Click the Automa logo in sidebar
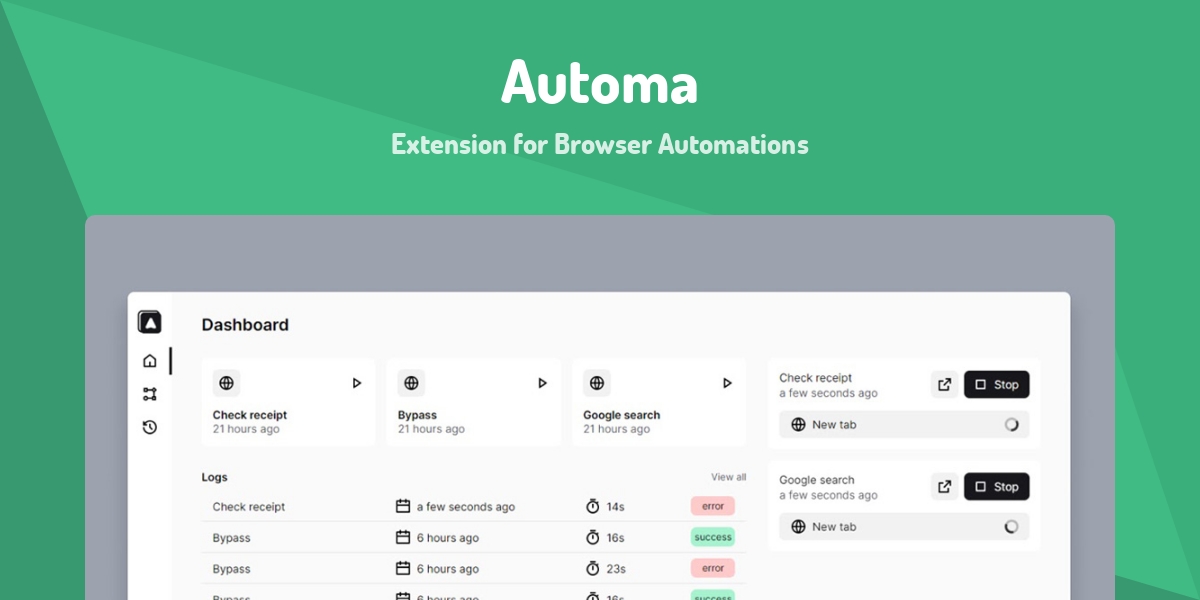The width and height of the screenshot is (1200, 600). click(x=150, y=322)
